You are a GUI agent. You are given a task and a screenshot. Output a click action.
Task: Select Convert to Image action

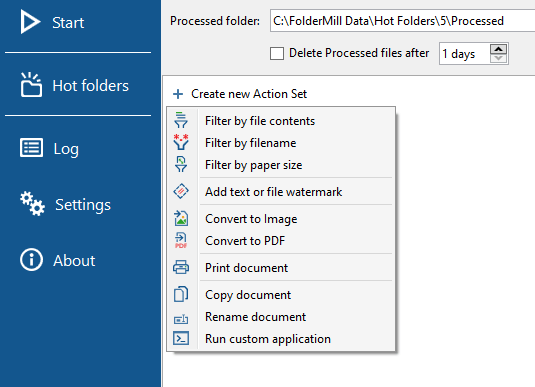pyautogui.click(x=281, y=219)
